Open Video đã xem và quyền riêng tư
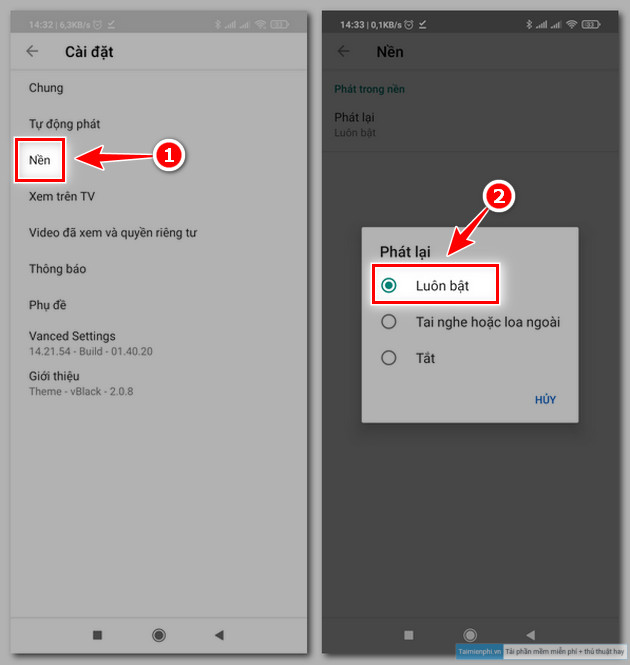The height and width of the screenshot is (665, 630). tap(159, 232)
